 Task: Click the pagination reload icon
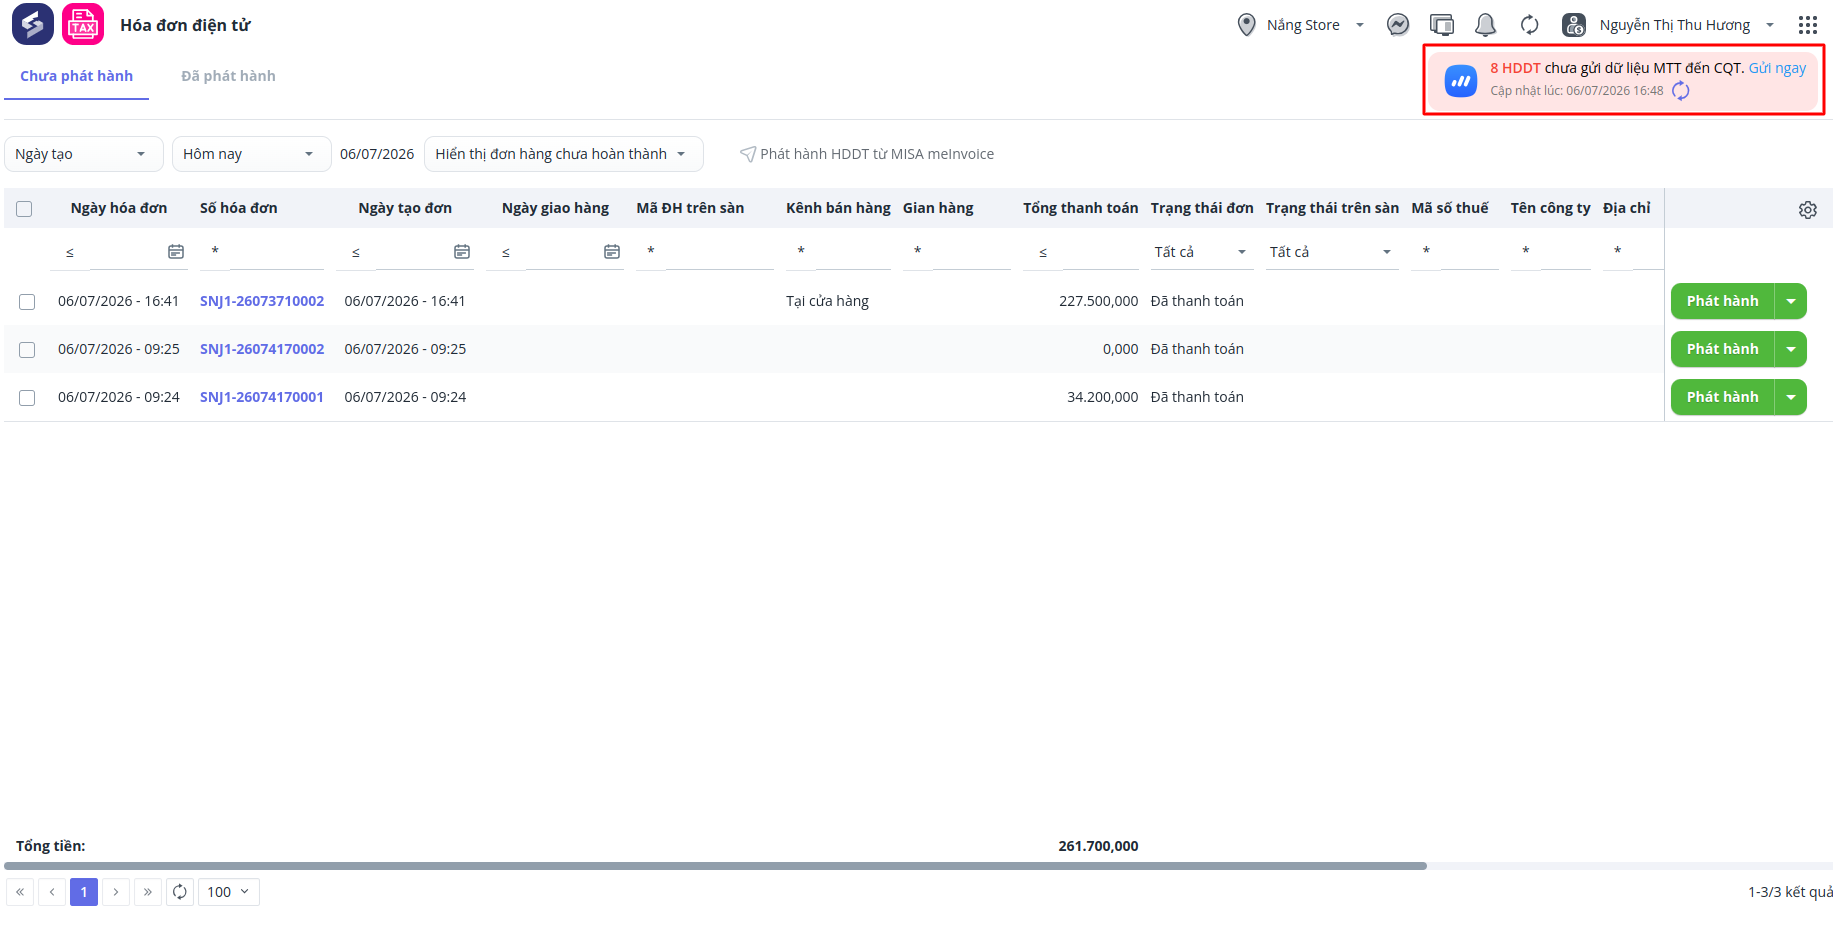pos(180,892)
